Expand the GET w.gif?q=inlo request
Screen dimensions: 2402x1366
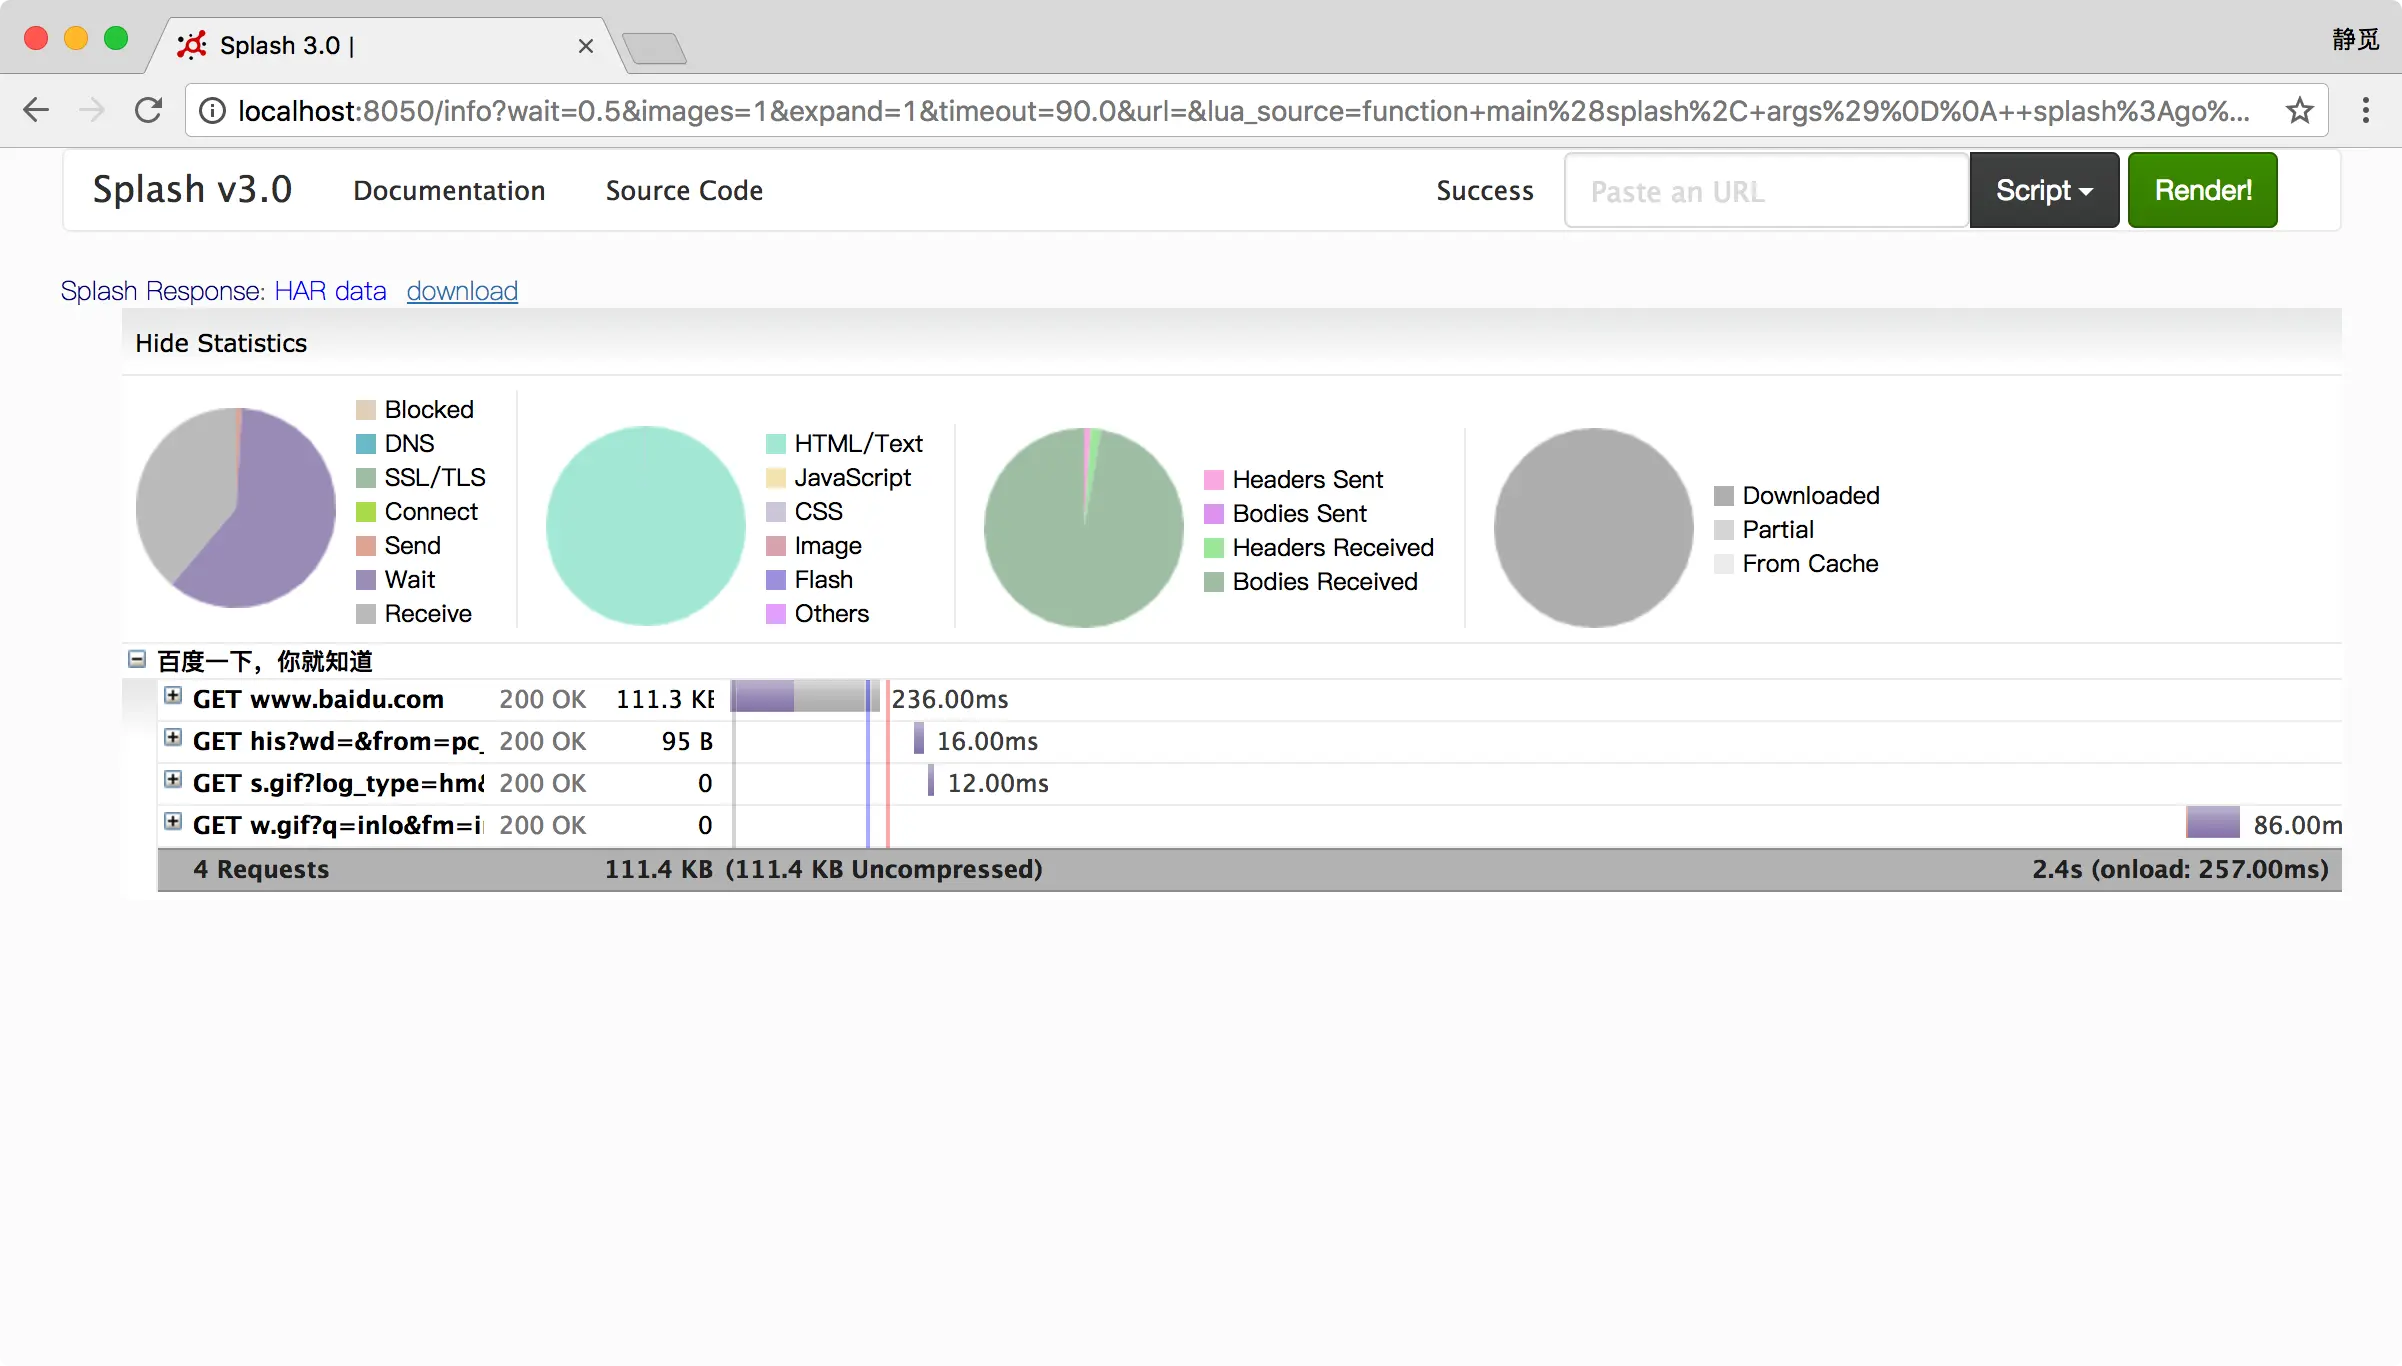coord(173,822)
